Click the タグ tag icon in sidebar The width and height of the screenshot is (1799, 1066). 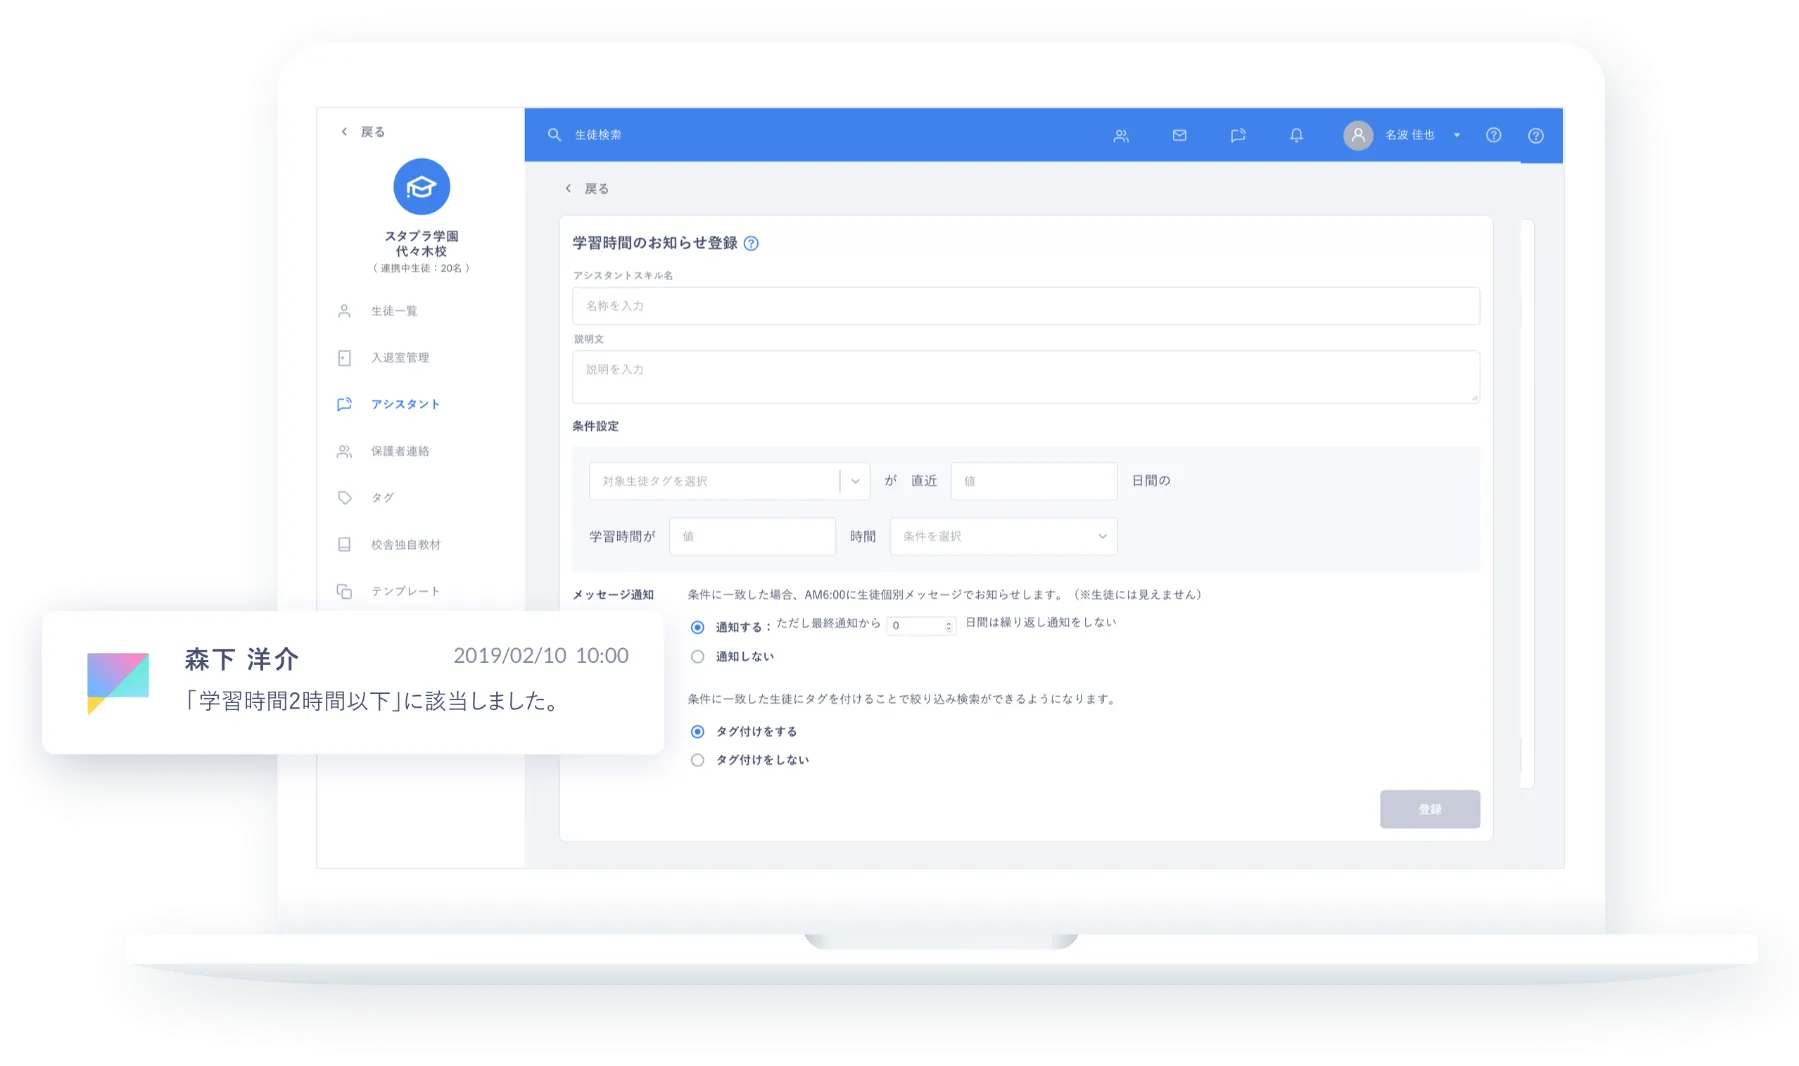coord(344,498)
